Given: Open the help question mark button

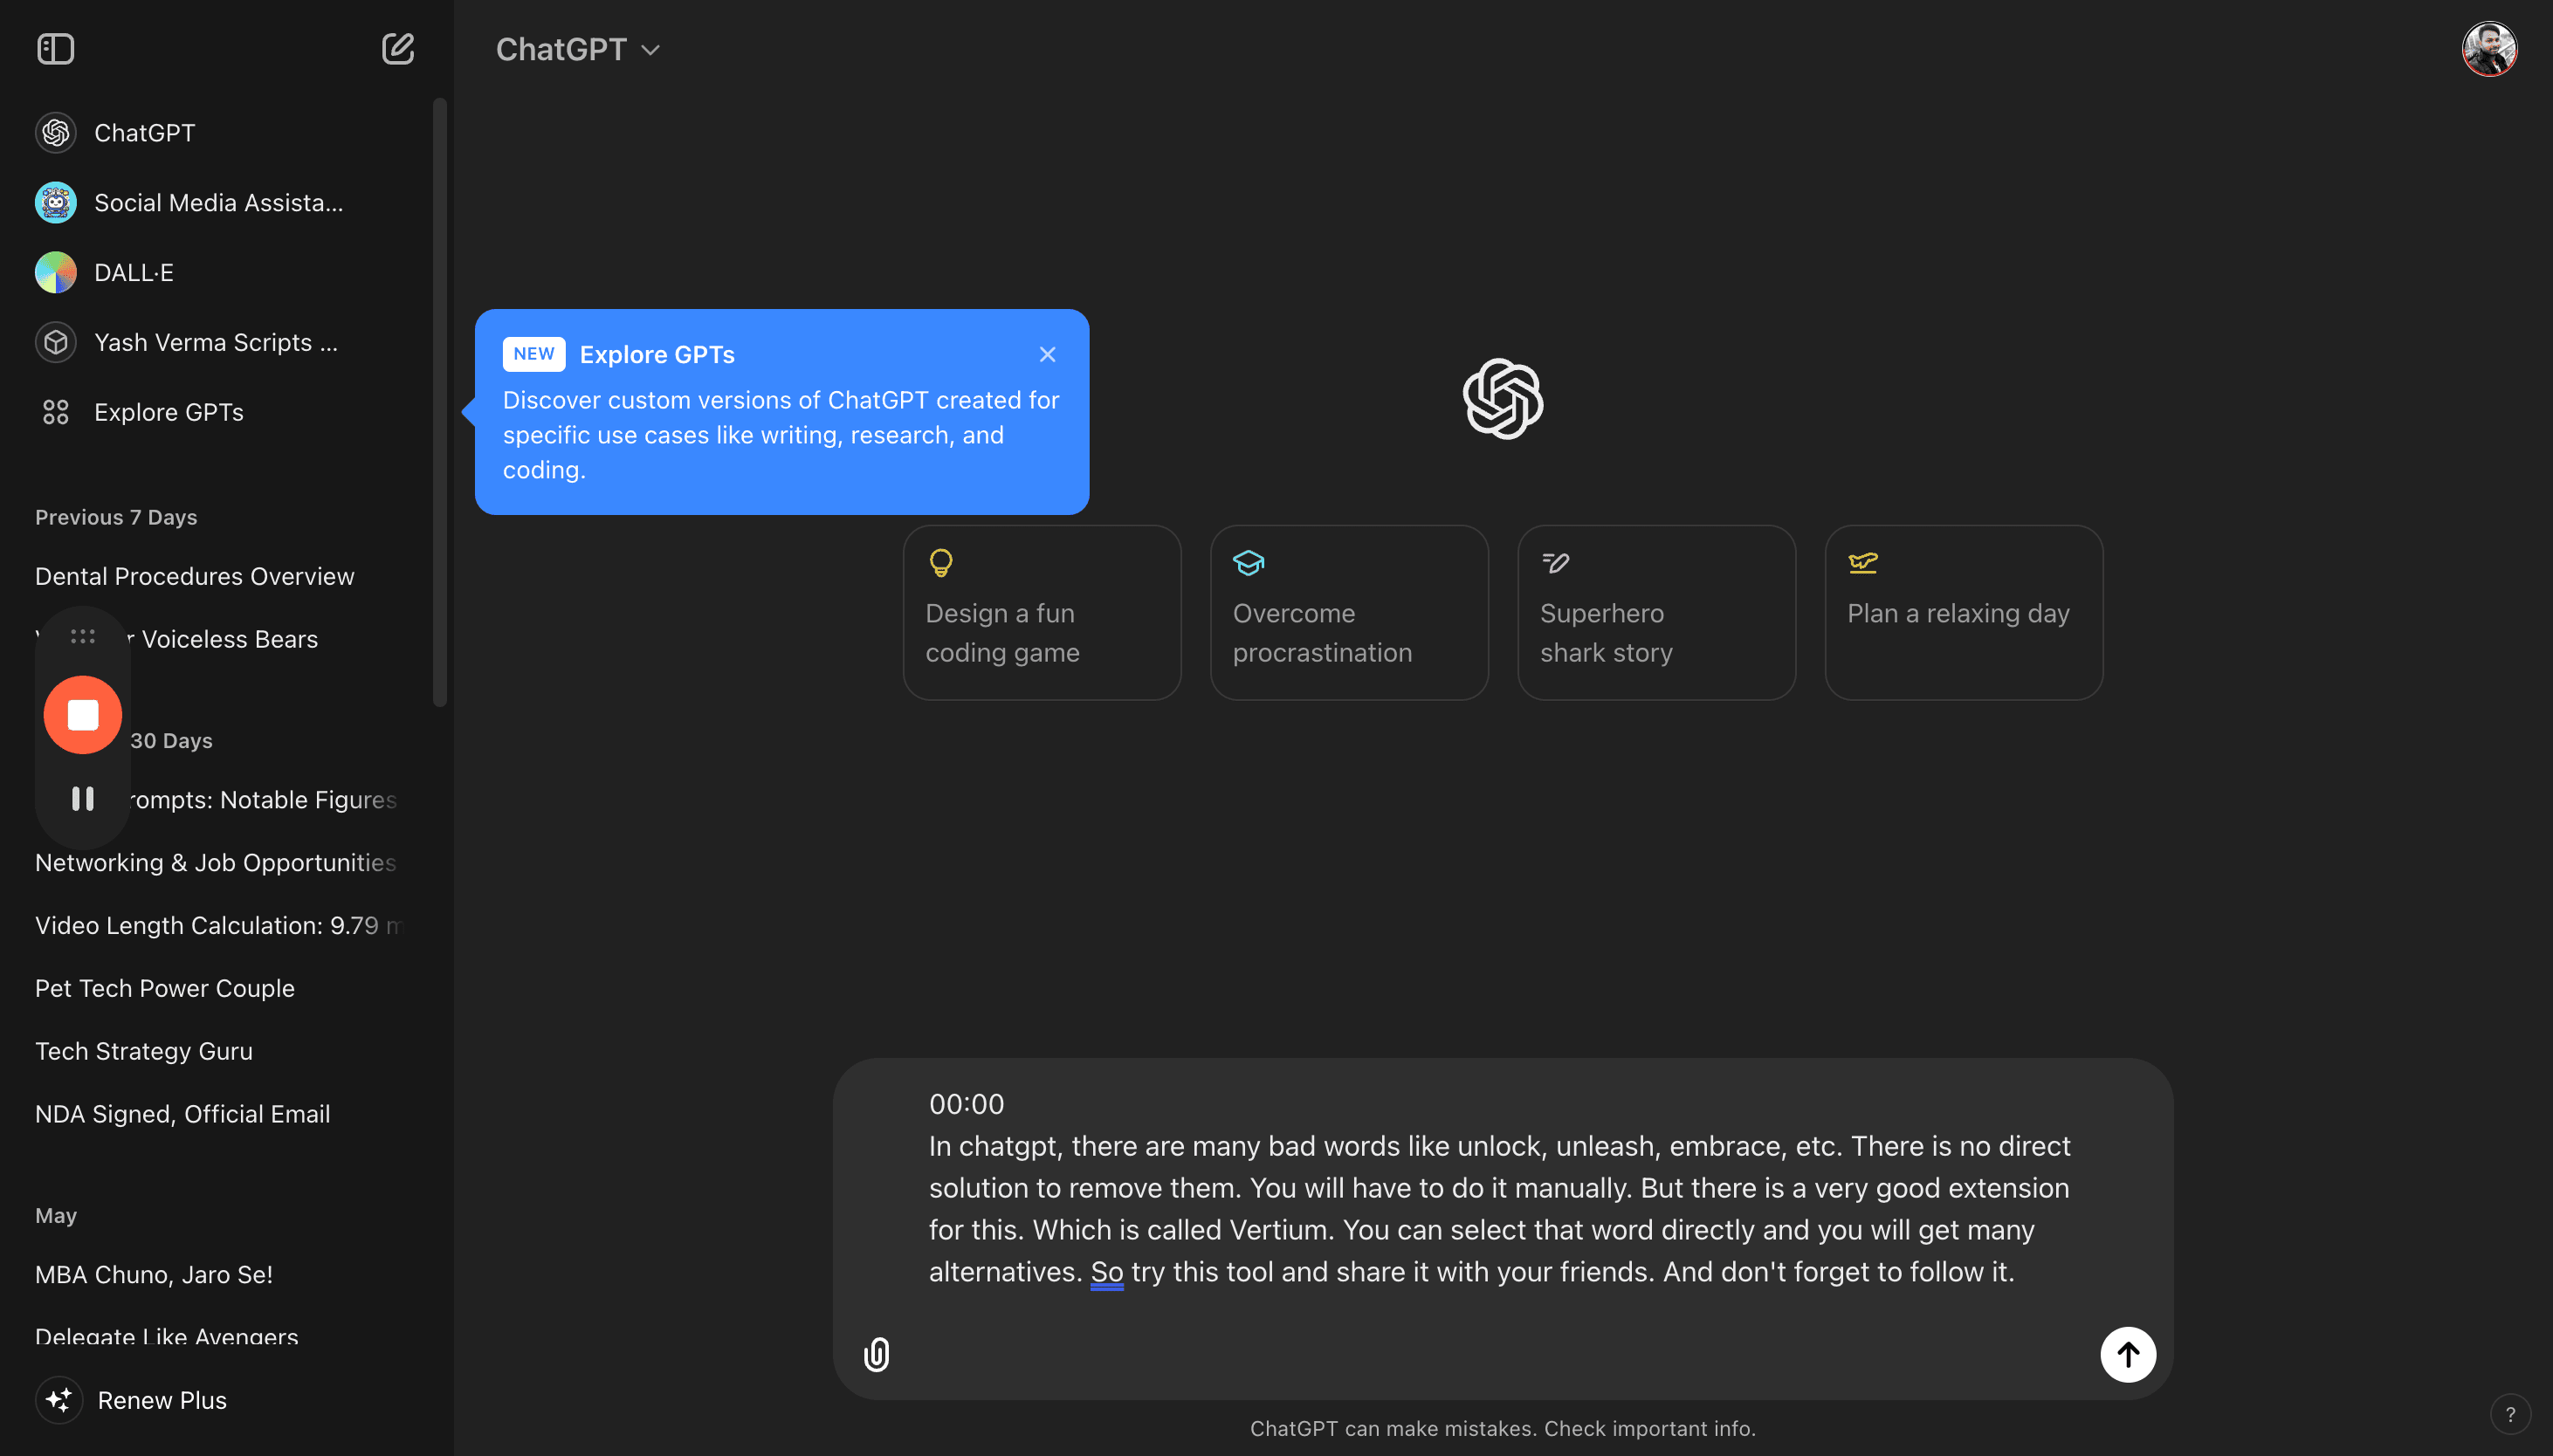Looking at the screenshot, I should pyautogui.click(x=2509, y=1414).
